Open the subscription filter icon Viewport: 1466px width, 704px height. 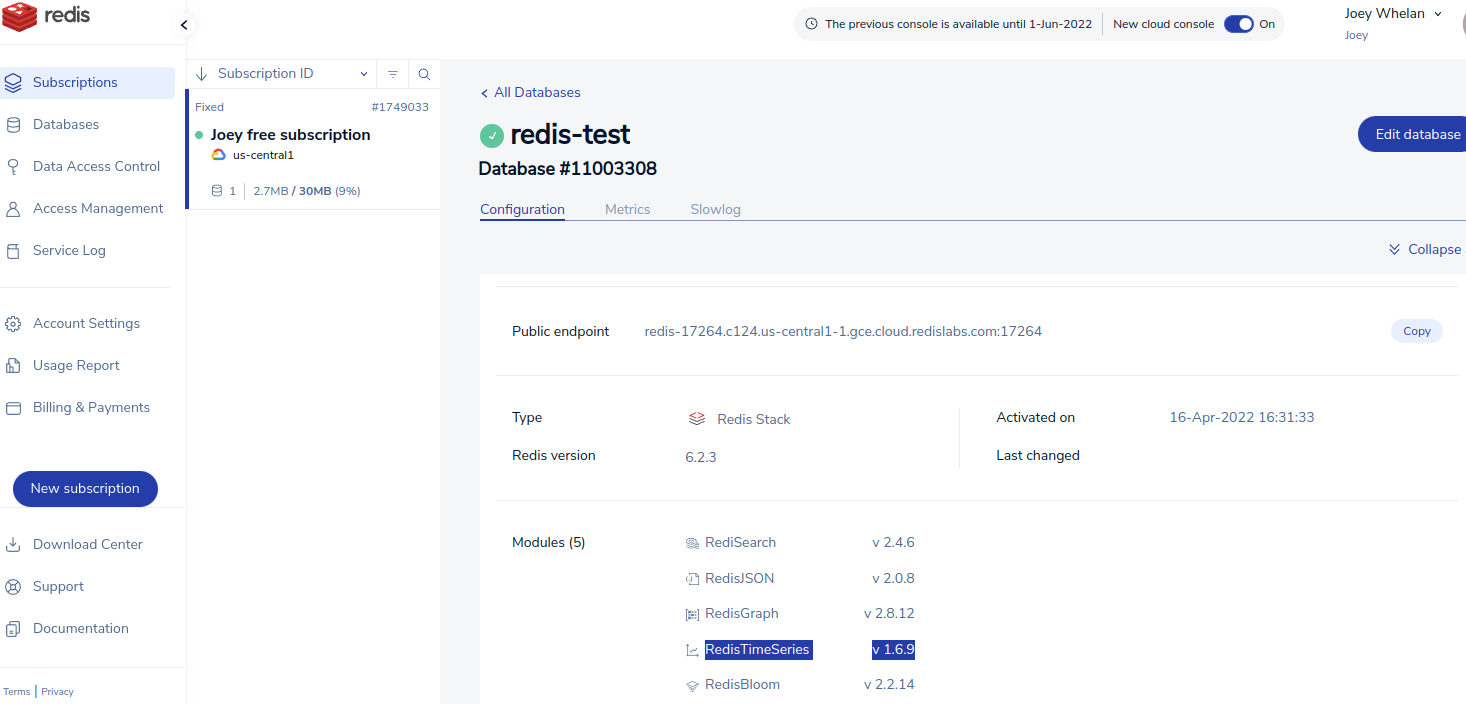pyautogui.click(x=393, y=74)
